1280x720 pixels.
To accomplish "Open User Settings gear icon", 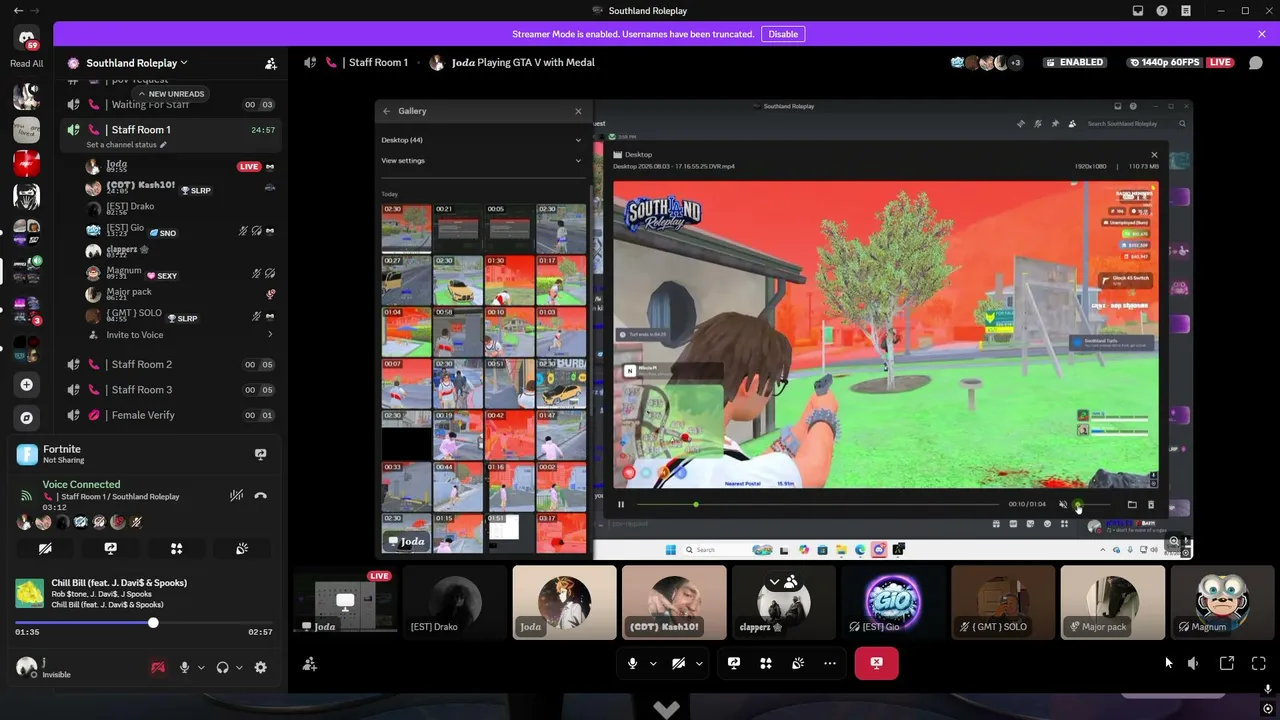I will tap(261, 667).
